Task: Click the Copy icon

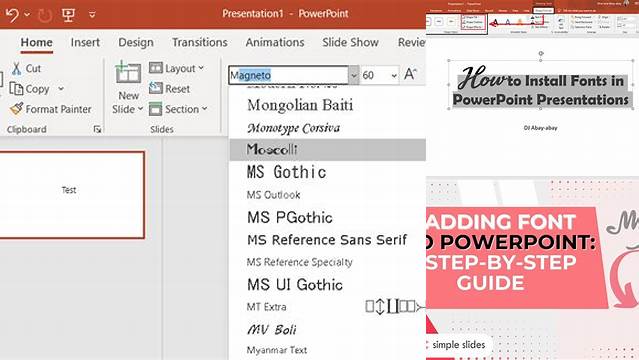Action: [16, 89]
